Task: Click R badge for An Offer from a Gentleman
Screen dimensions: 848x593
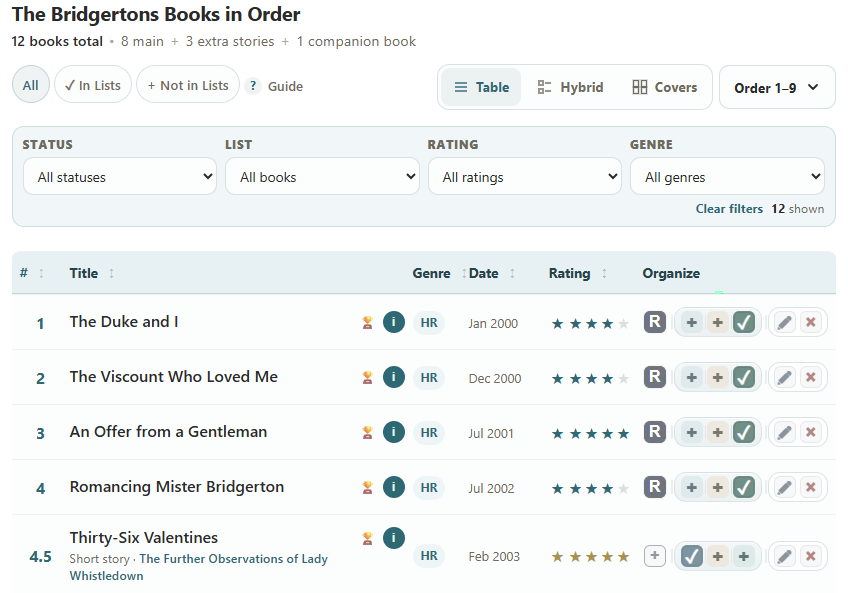Action: [654, 432]
